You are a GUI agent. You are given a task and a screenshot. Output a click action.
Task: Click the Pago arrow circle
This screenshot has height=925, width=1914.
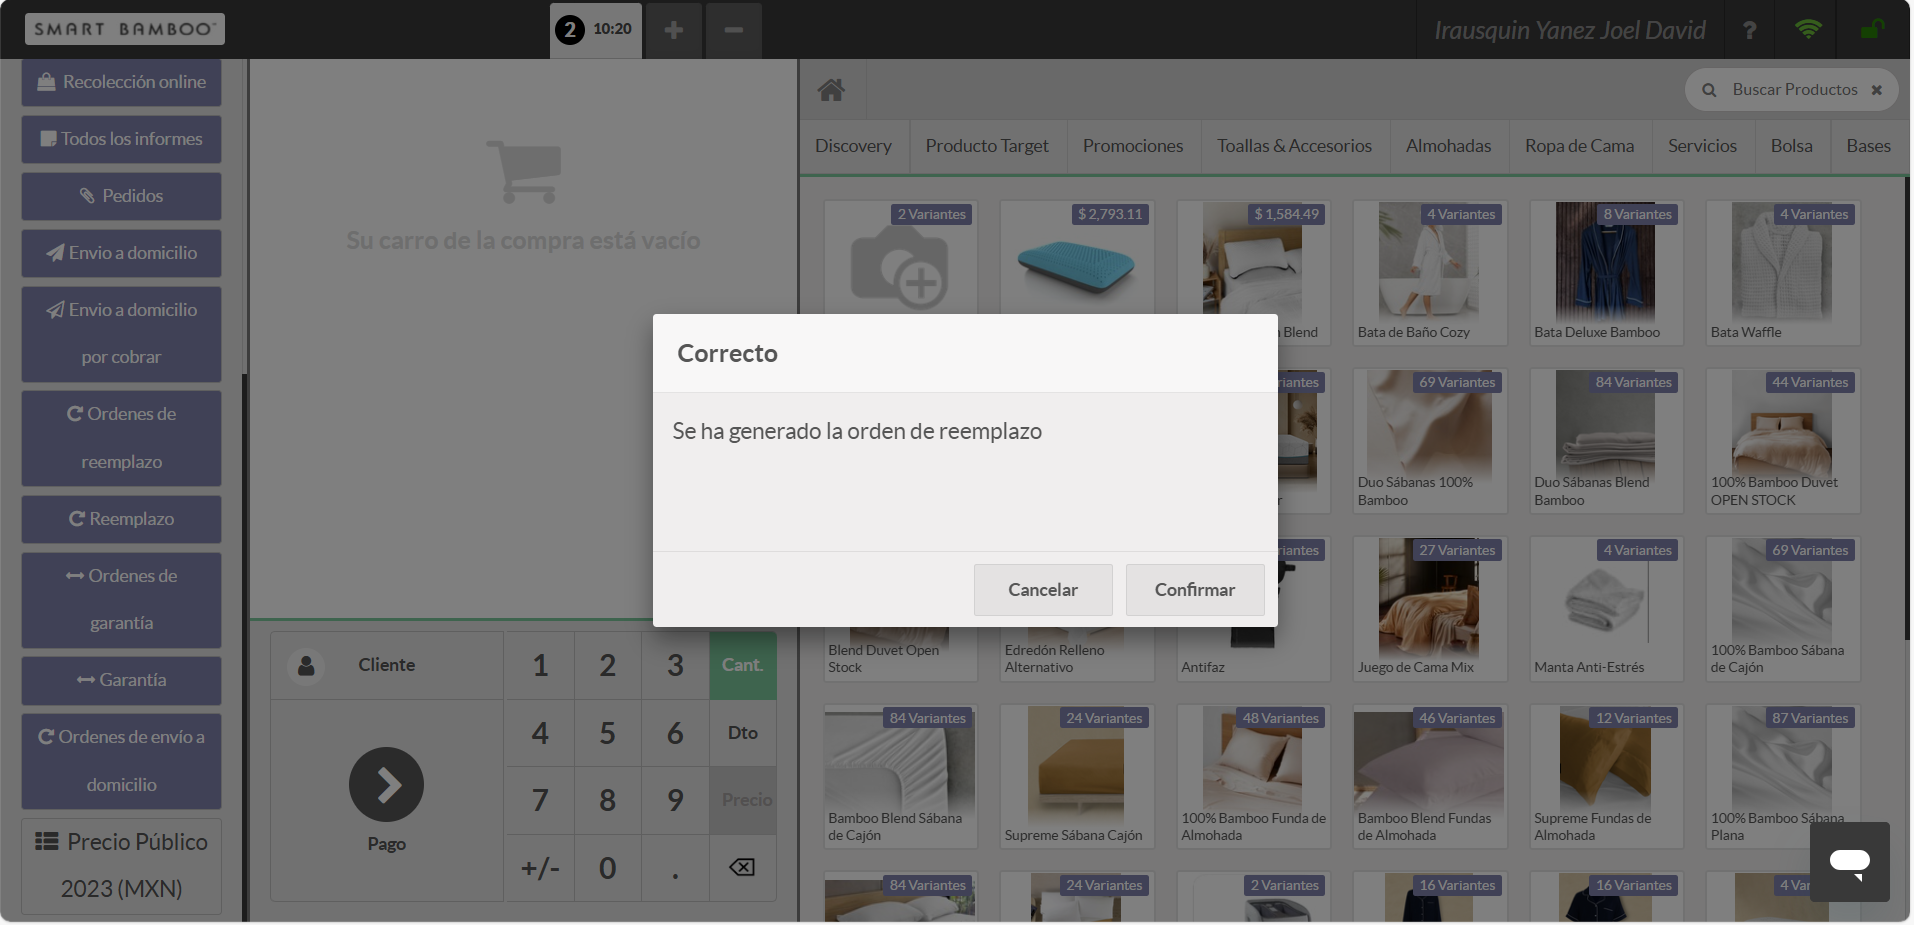pos(386,785)
